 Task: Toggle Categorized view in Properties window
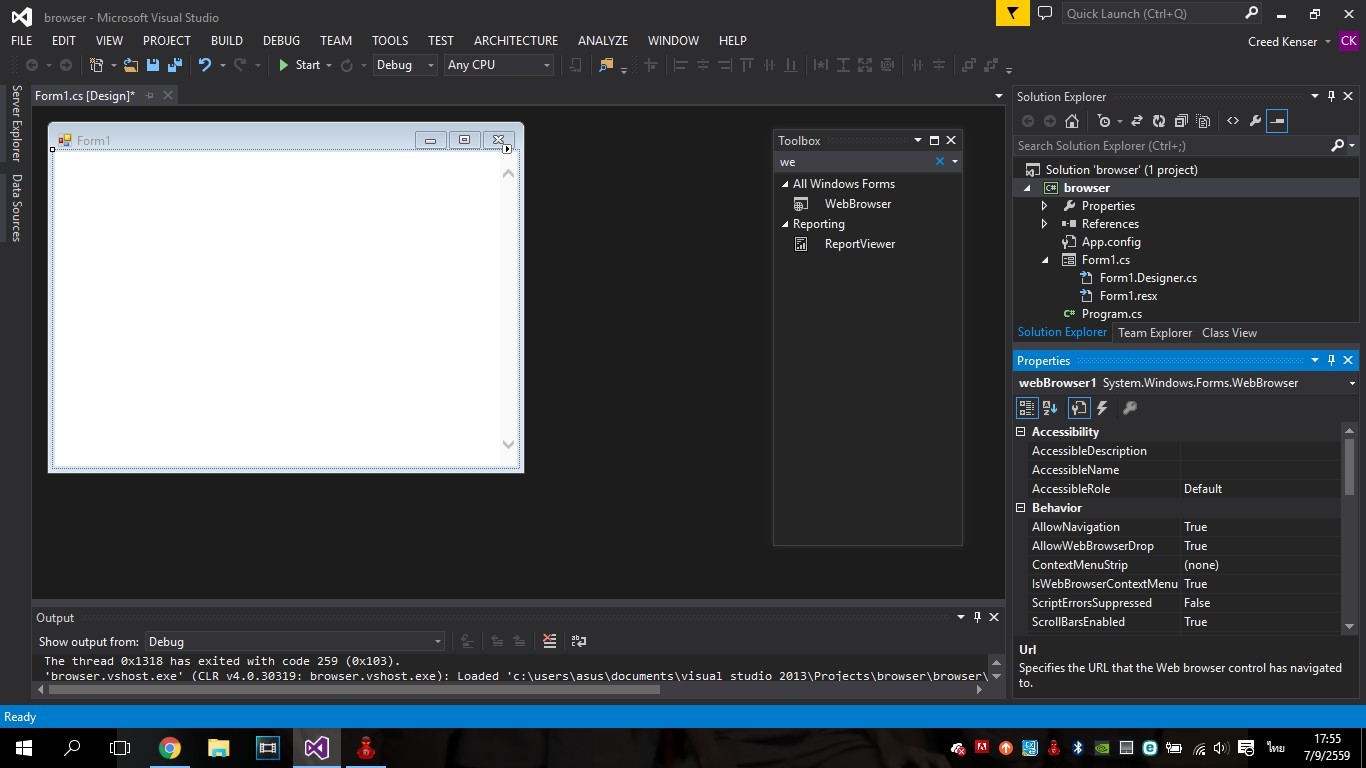tap(1027, 408)
